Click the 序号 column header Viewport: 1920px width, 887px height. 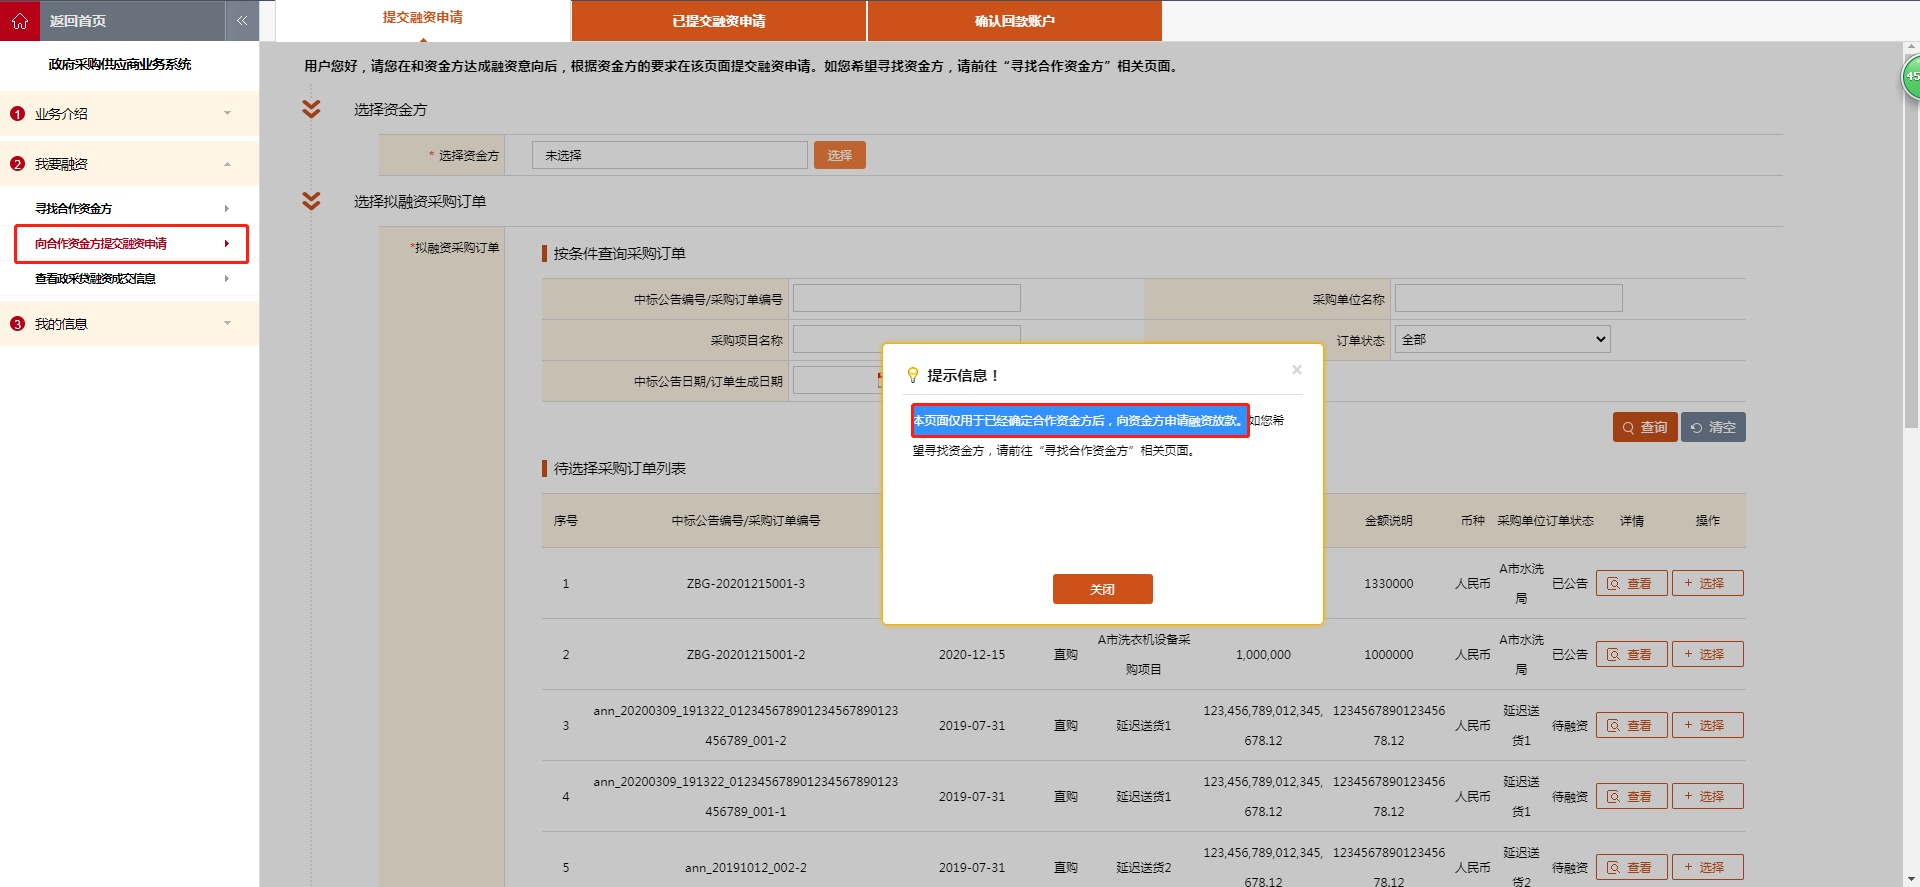566,520
